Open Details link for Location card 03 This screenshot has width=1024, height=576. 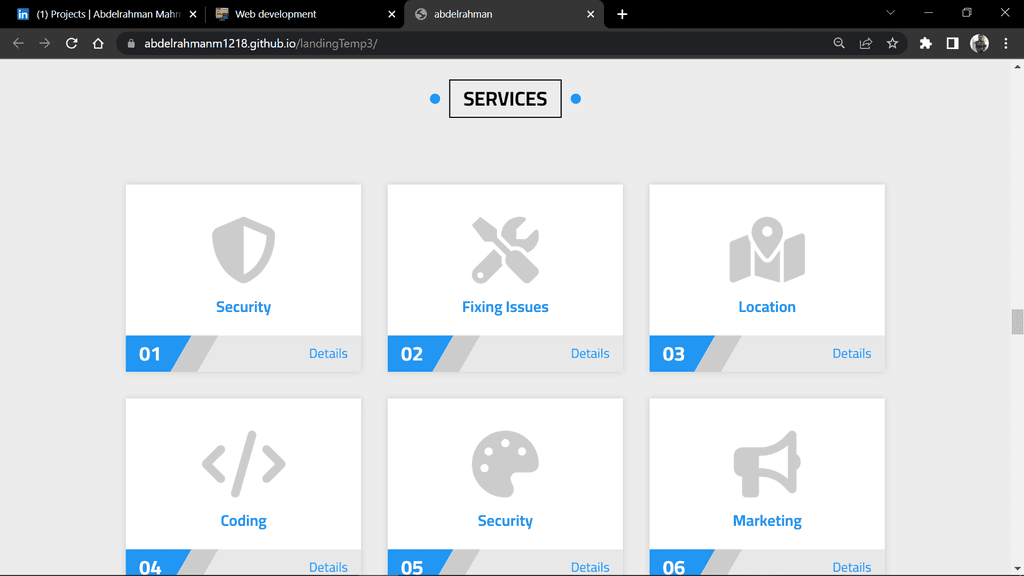[x=852, y=353]
